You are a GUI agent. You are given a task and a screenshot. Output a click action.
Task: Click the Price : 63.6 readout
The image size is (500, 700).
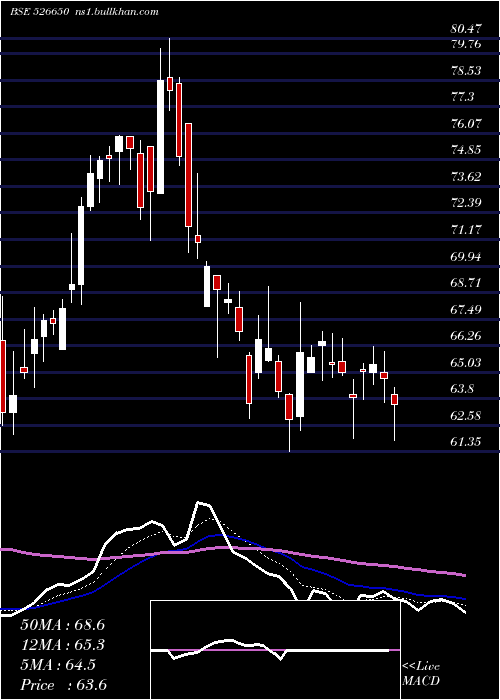click(x=63, y=685)
